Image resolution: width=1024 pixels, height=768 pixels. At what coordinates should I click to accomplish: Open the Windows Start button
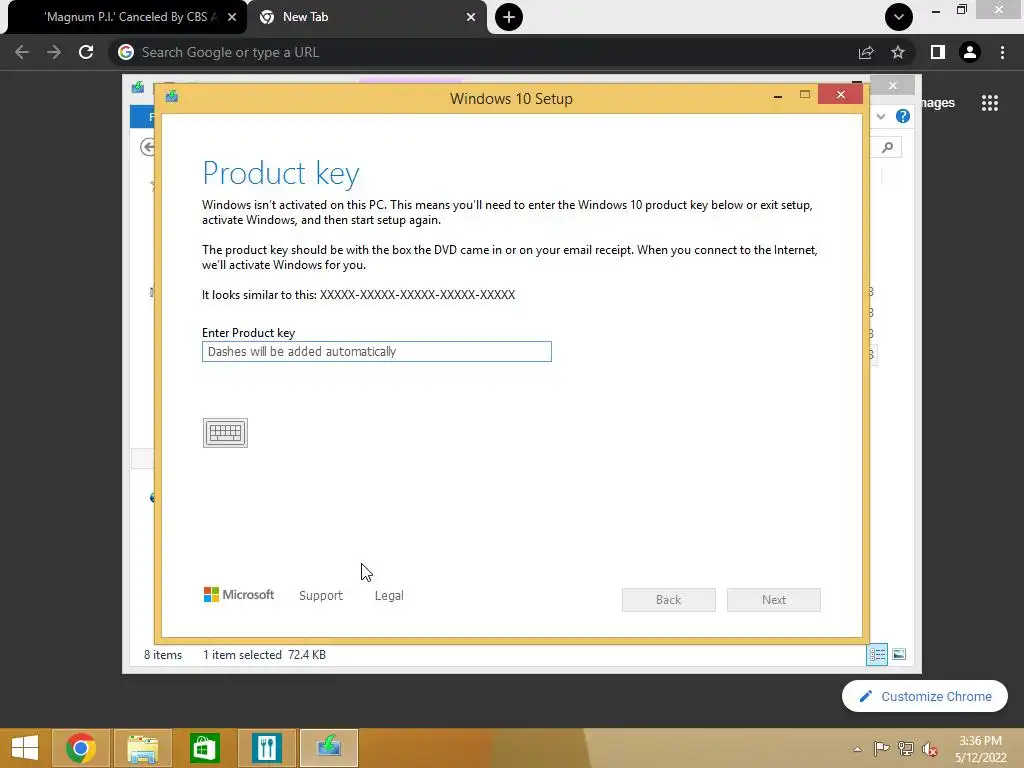pyautogui.click(x=25, y=748)
